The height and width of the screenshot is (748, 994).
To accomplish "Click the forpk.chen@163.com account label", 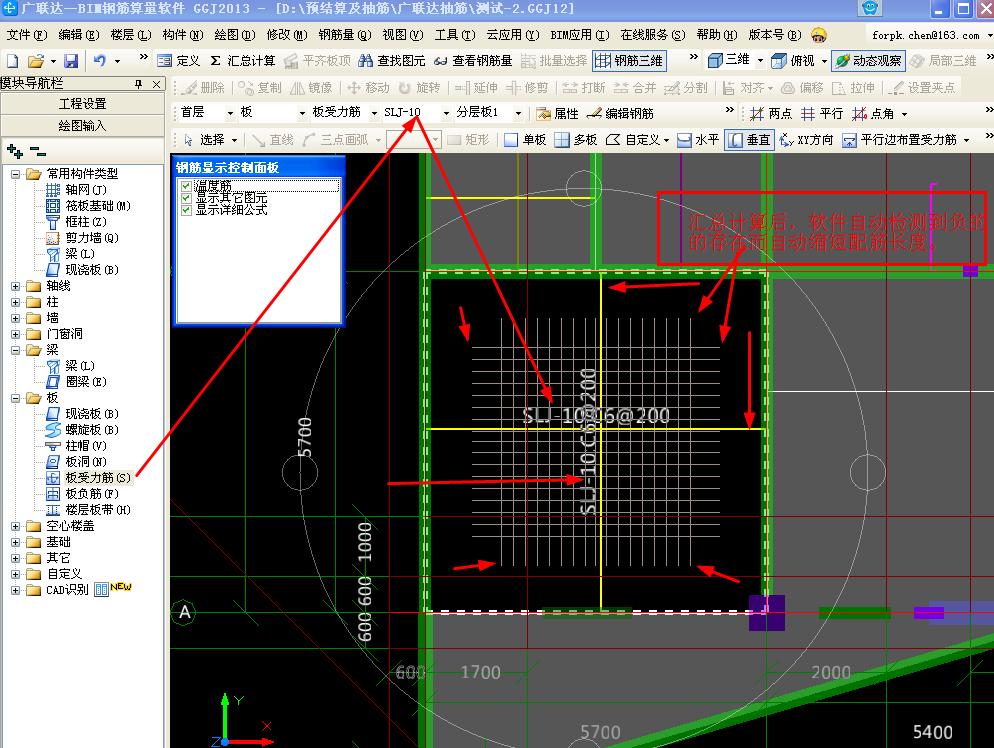I will (926, 35).
